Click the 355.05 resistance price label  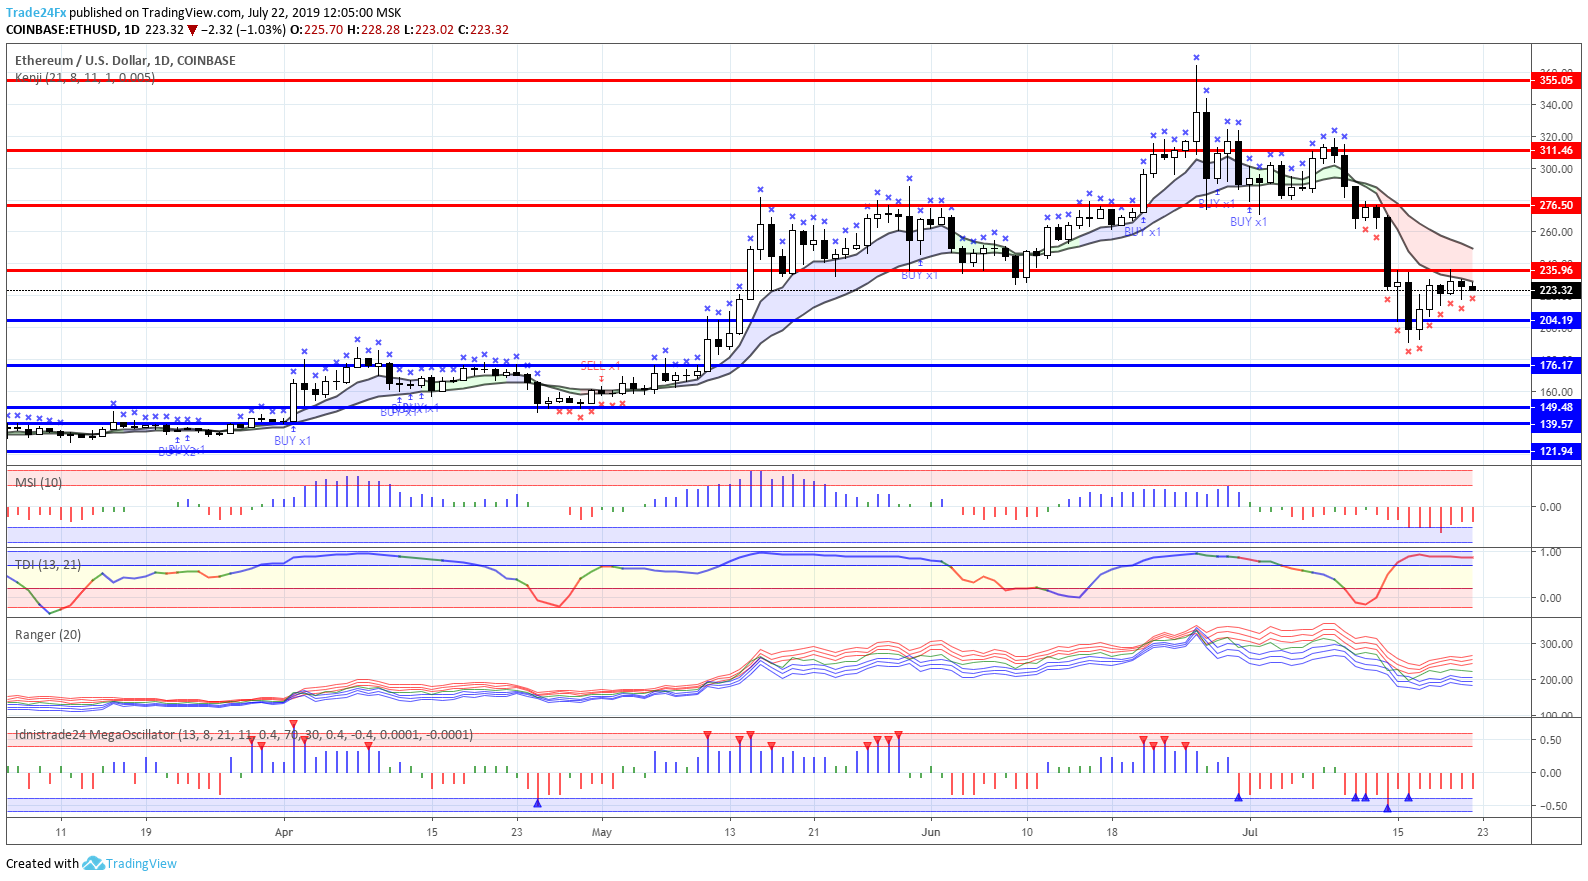point(1556,80)
